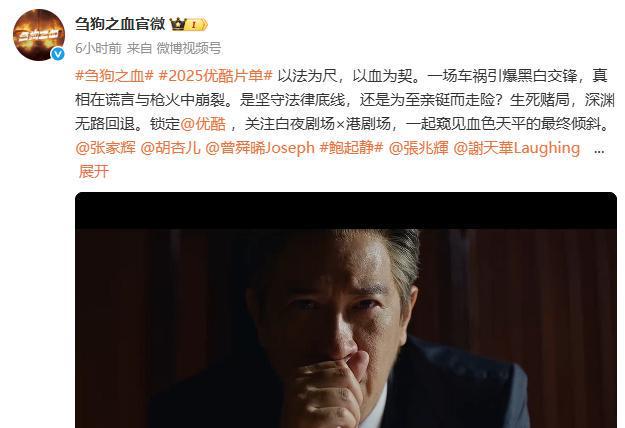Open the #当狗之血# hashtag topic

pyautogui.click(x=114, y=76)
